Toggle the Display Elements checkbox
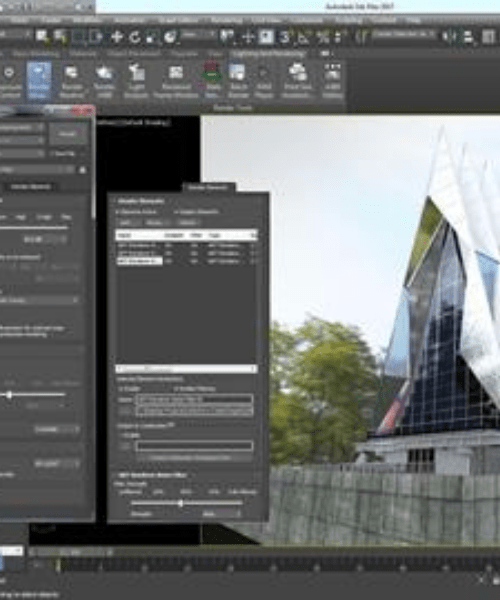 (176, 212)
